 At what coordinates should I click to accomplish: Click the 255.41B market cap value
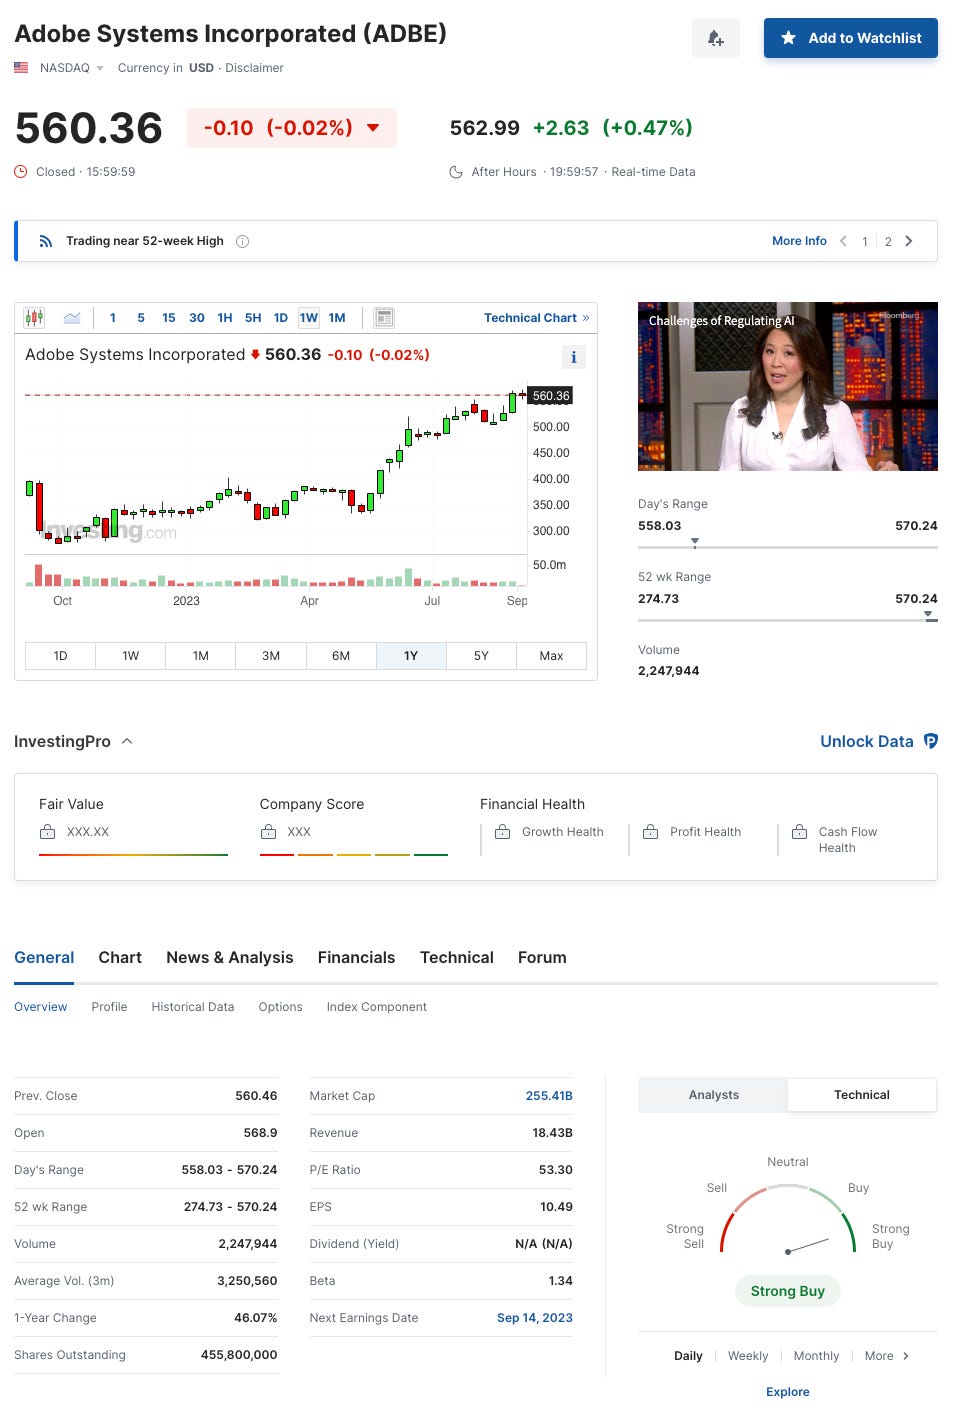(x=549, y=1096)
